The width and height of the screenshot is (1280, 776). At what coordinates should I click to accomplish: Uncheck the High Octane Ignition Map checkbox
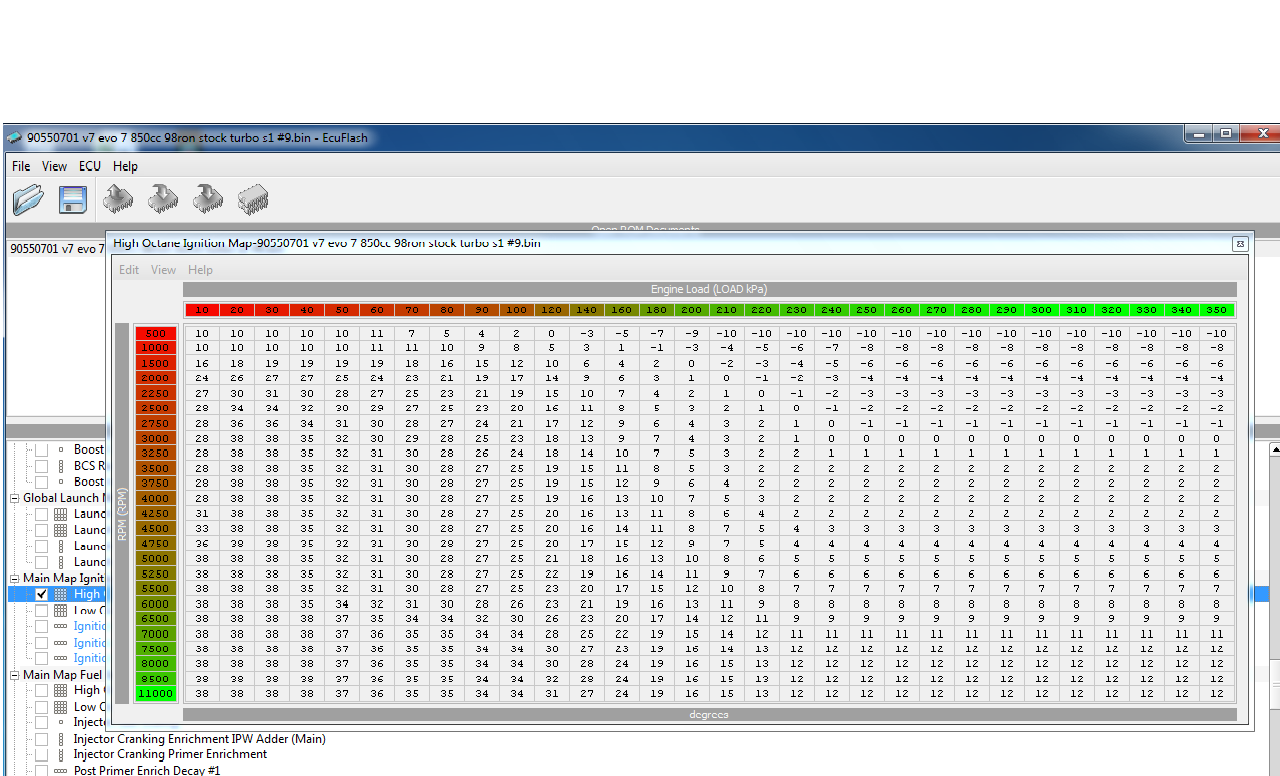pos(41,594)
